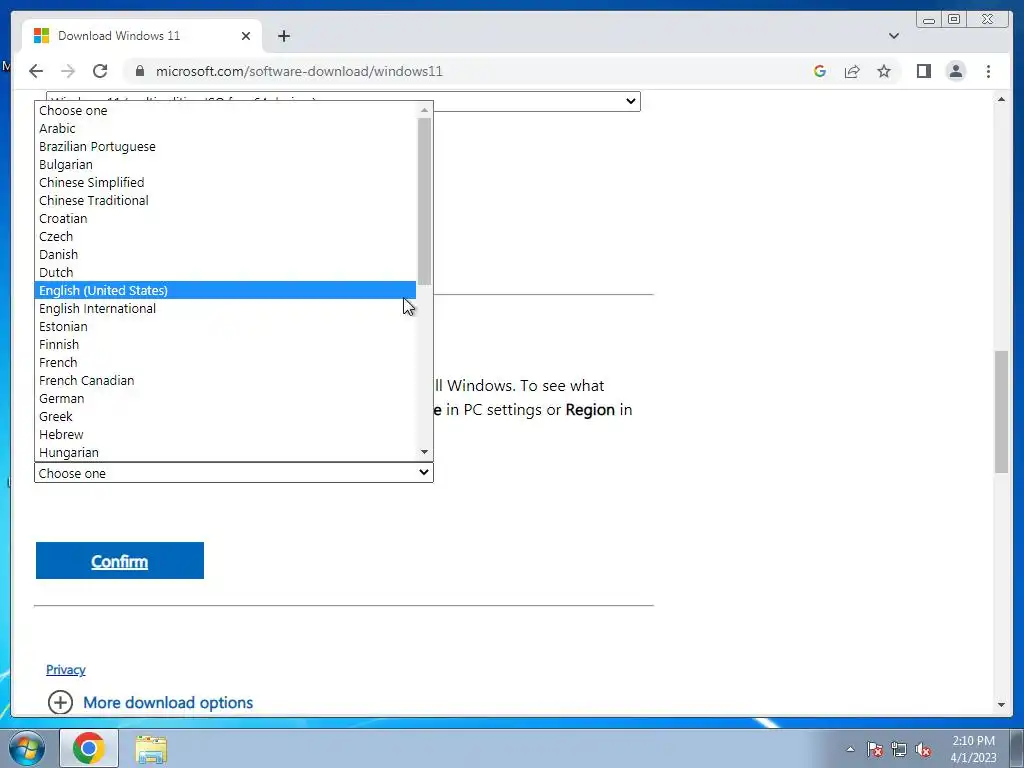1024x768 pixels.
Task: Click the page scrollbar down arrow
Action: tap(1002, 705)
